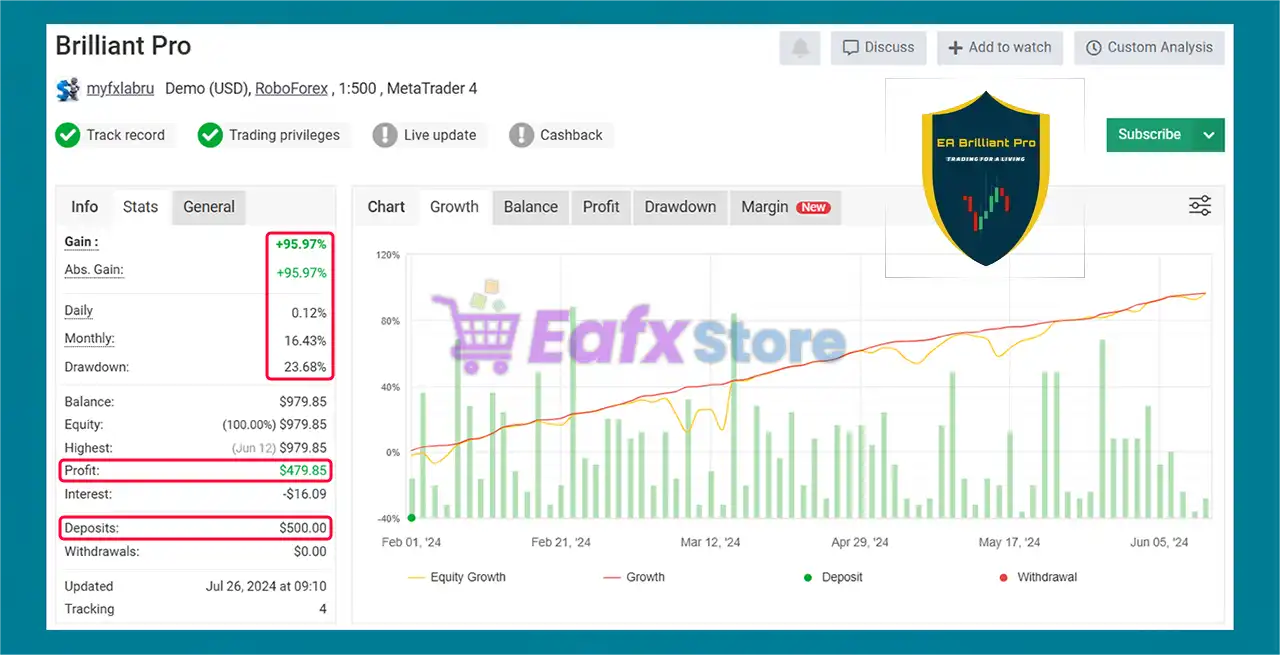Image resolution: width=1280 pixels, height=655 pixels.
Task: Click the Cashback exclamation icon
Action: click(521, 135)
